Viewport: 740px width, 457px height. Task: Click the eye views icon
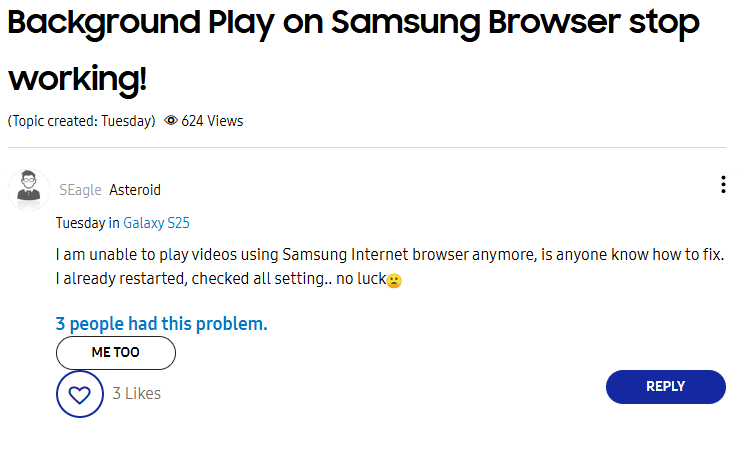click(171, 121)
